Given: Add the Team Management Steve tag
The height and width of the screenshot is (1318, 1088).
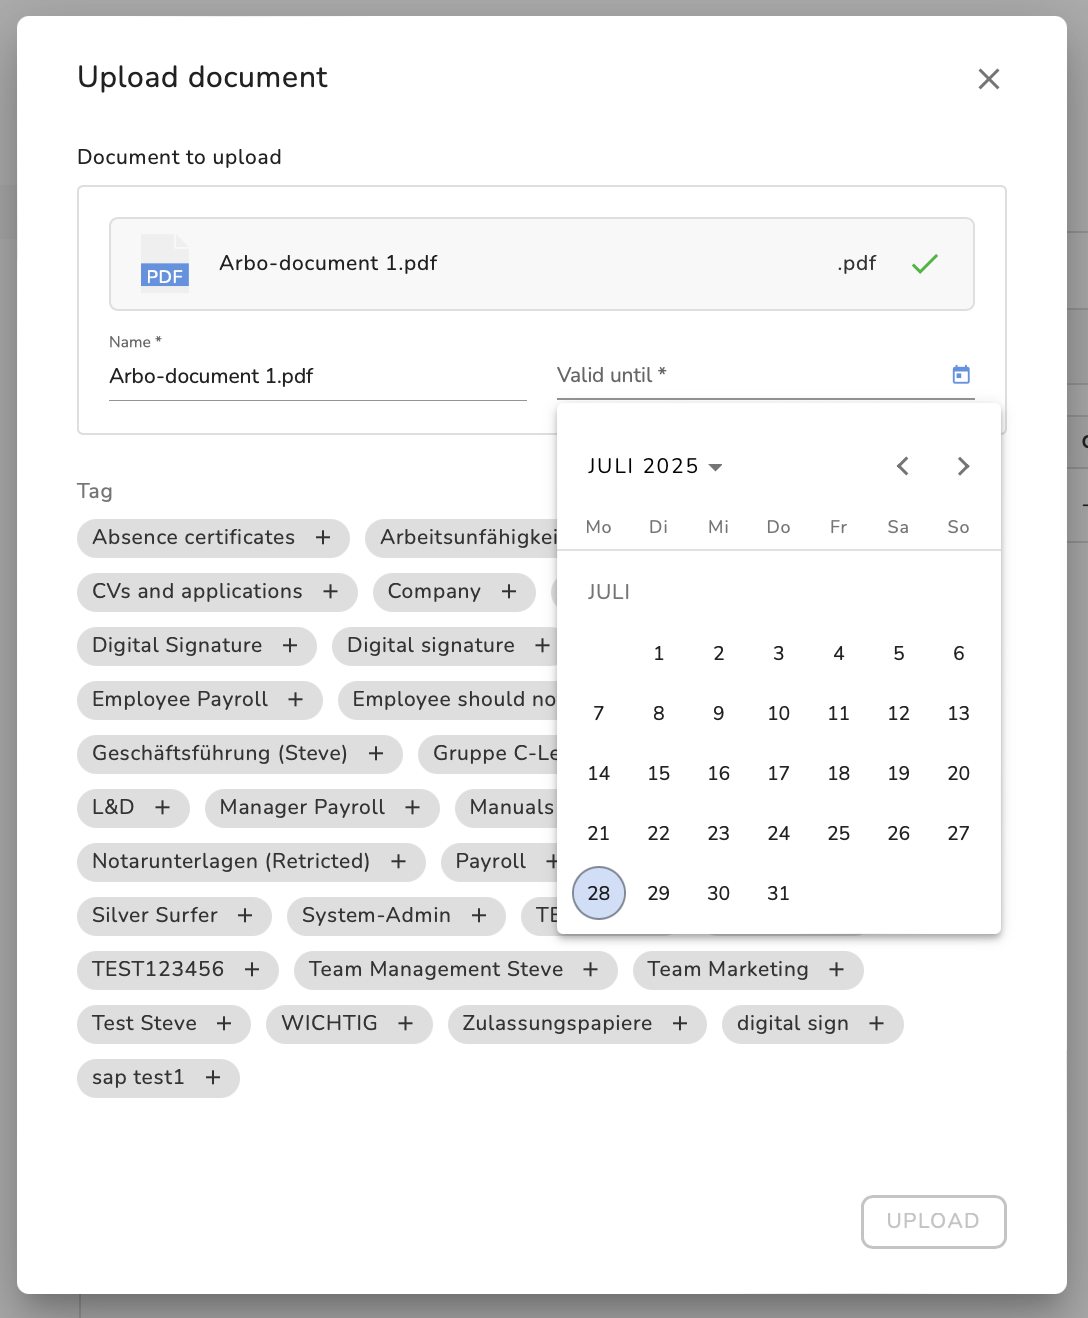Looking at the screenshot, I should pos(591,970).
